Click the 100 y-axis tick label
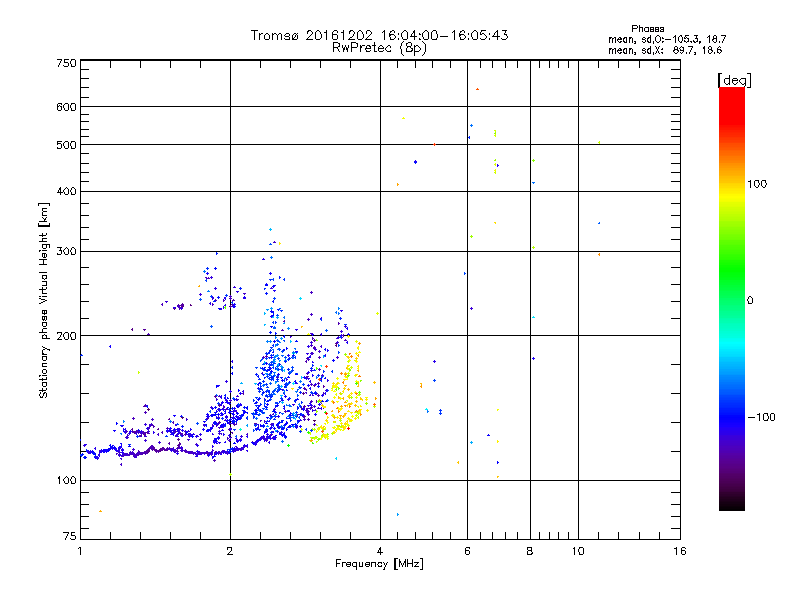Image resolution: width=800 pixels, height=600 pixels. pos(66,481)
